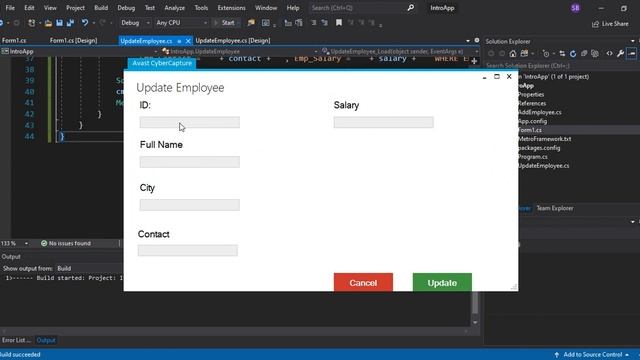Switch to the Form1.cs [Design] tab
Screen dimensions: 640x360
tap(73, 40)
